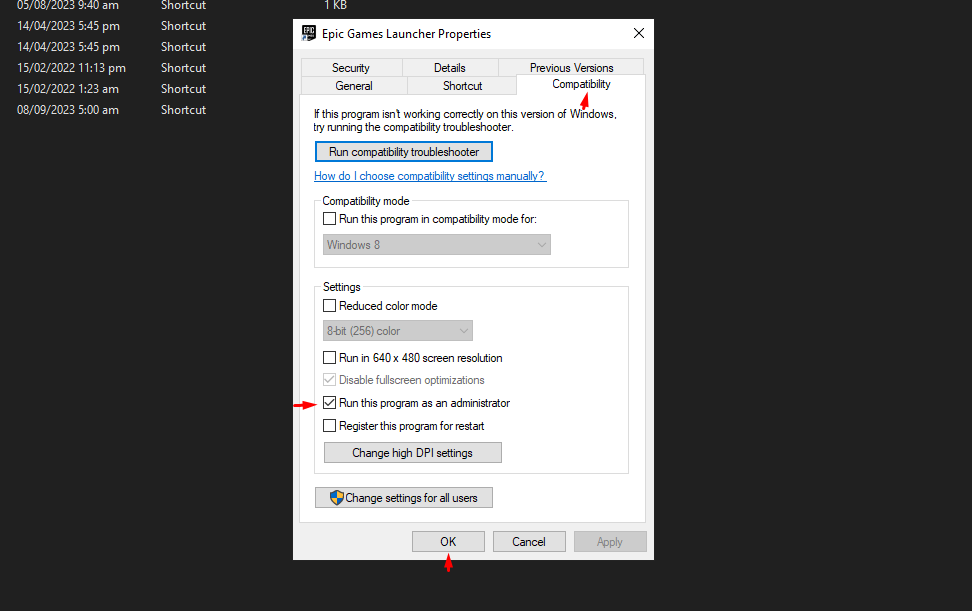Click Change high DPI settings button
This screenshot has height=611, width=972.
coord(412,453)
